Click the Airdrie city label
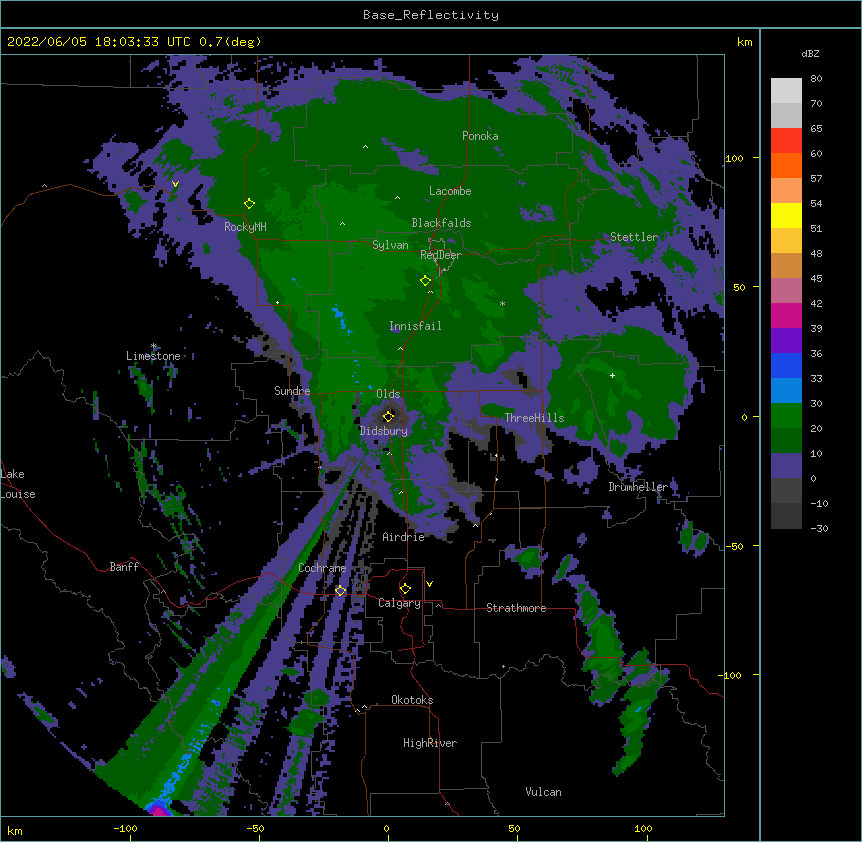 click(403, 537)
